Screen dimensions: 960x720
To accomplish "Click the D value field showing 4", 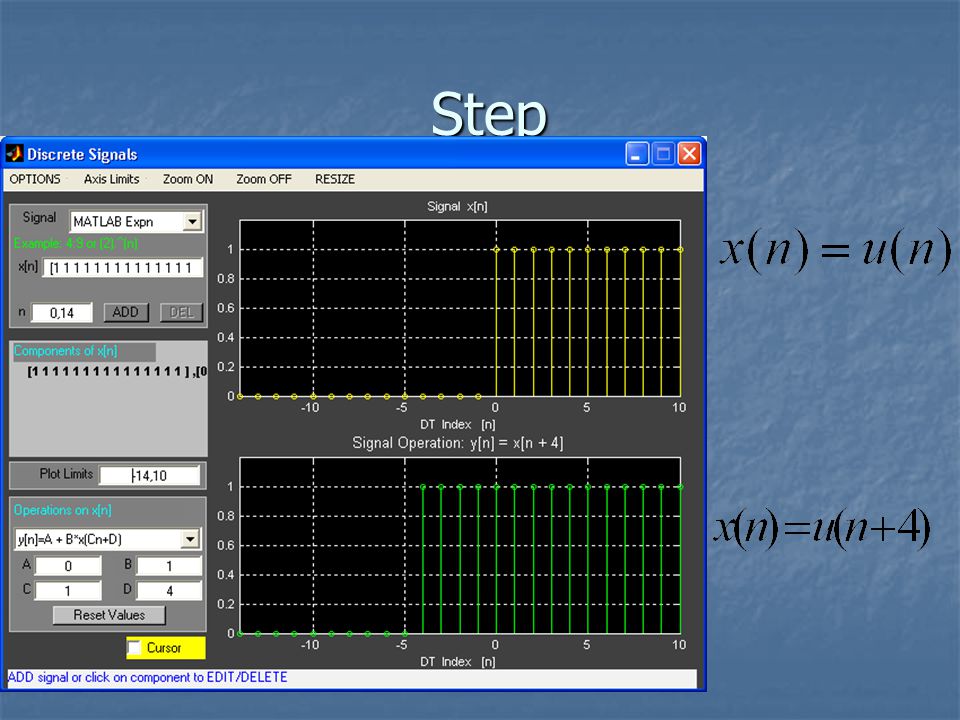I will (x=169, y=591).
